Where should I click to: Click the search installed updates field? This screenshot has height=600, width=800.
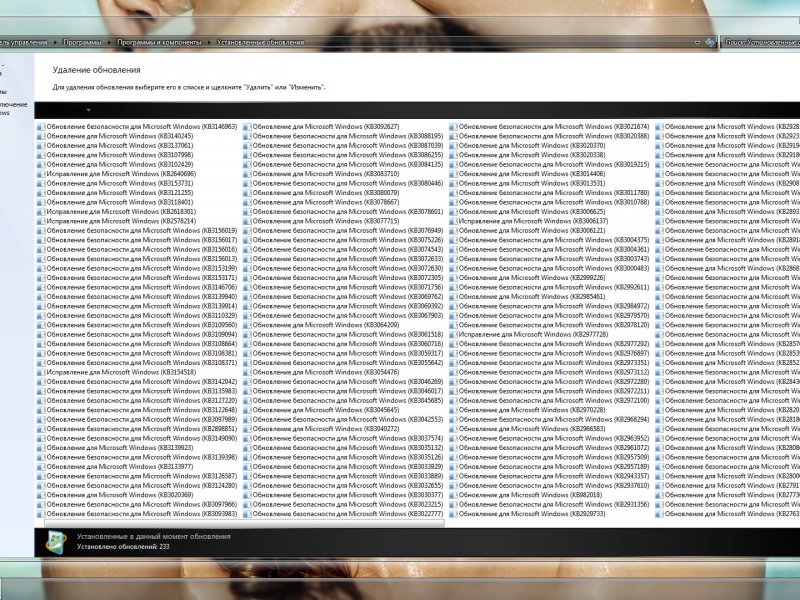pos(760,42)
